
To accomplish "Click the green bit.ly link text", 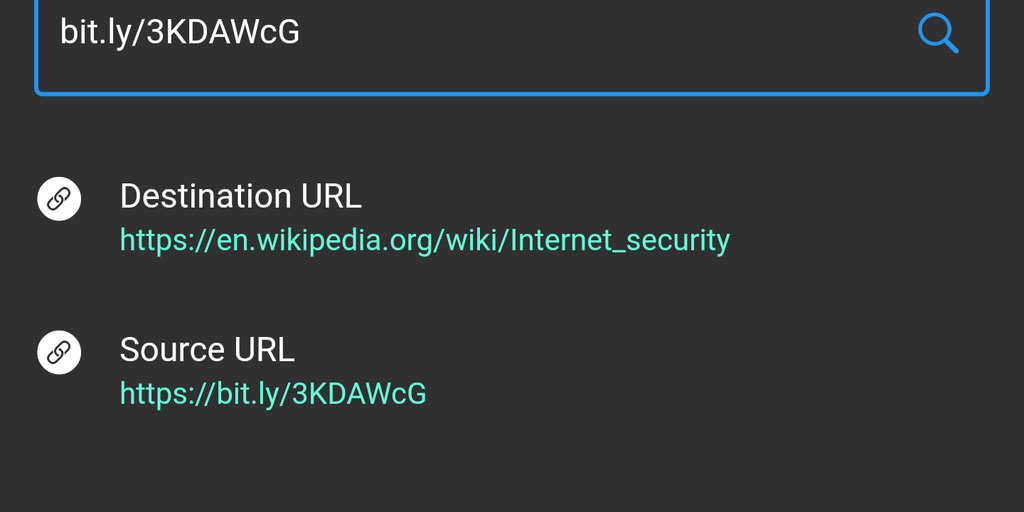I will point(273,394).
